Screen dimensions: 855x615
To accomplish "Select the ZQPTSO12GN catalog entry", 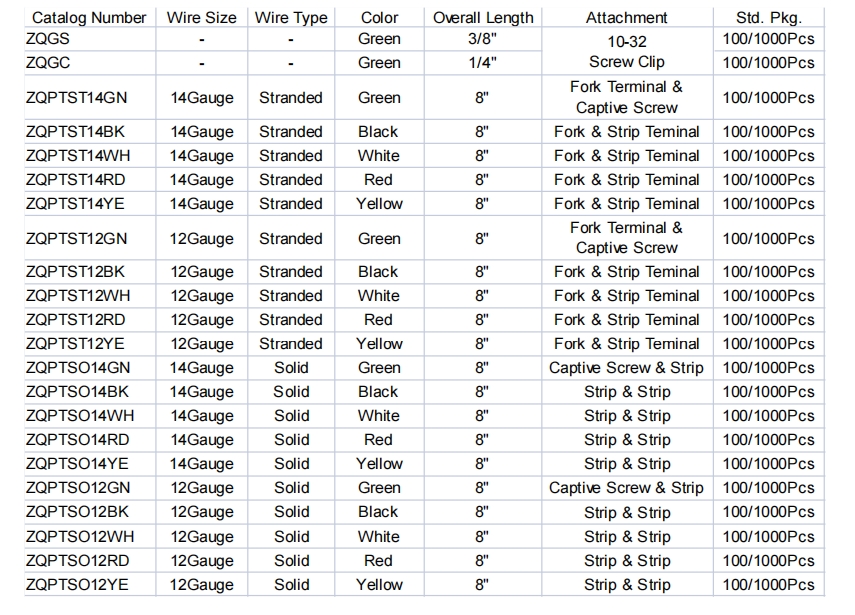I will click(78, 488).
